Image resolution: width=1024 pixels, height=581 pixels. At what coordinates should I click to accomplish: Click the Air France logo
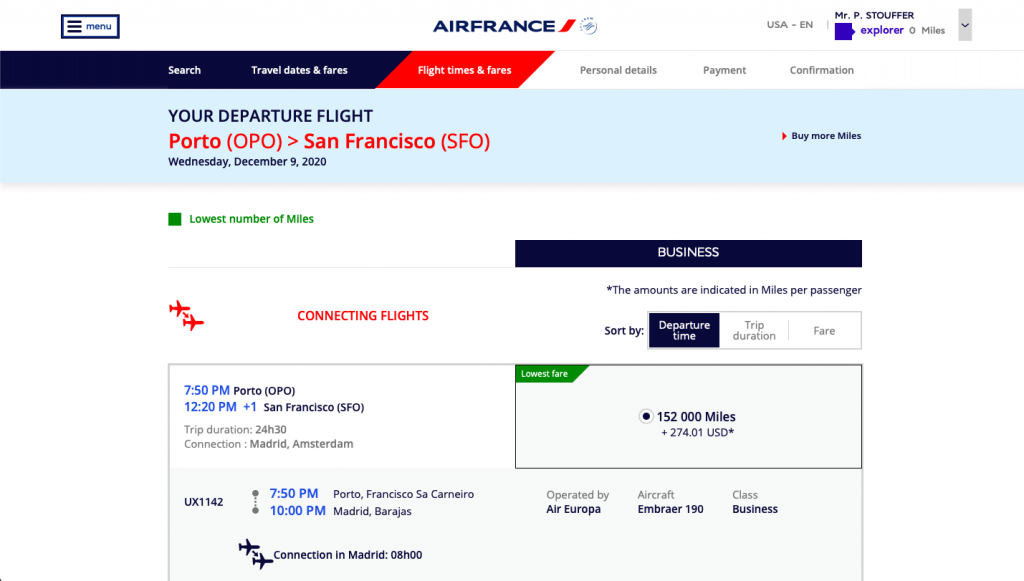(x=504, y=26)
